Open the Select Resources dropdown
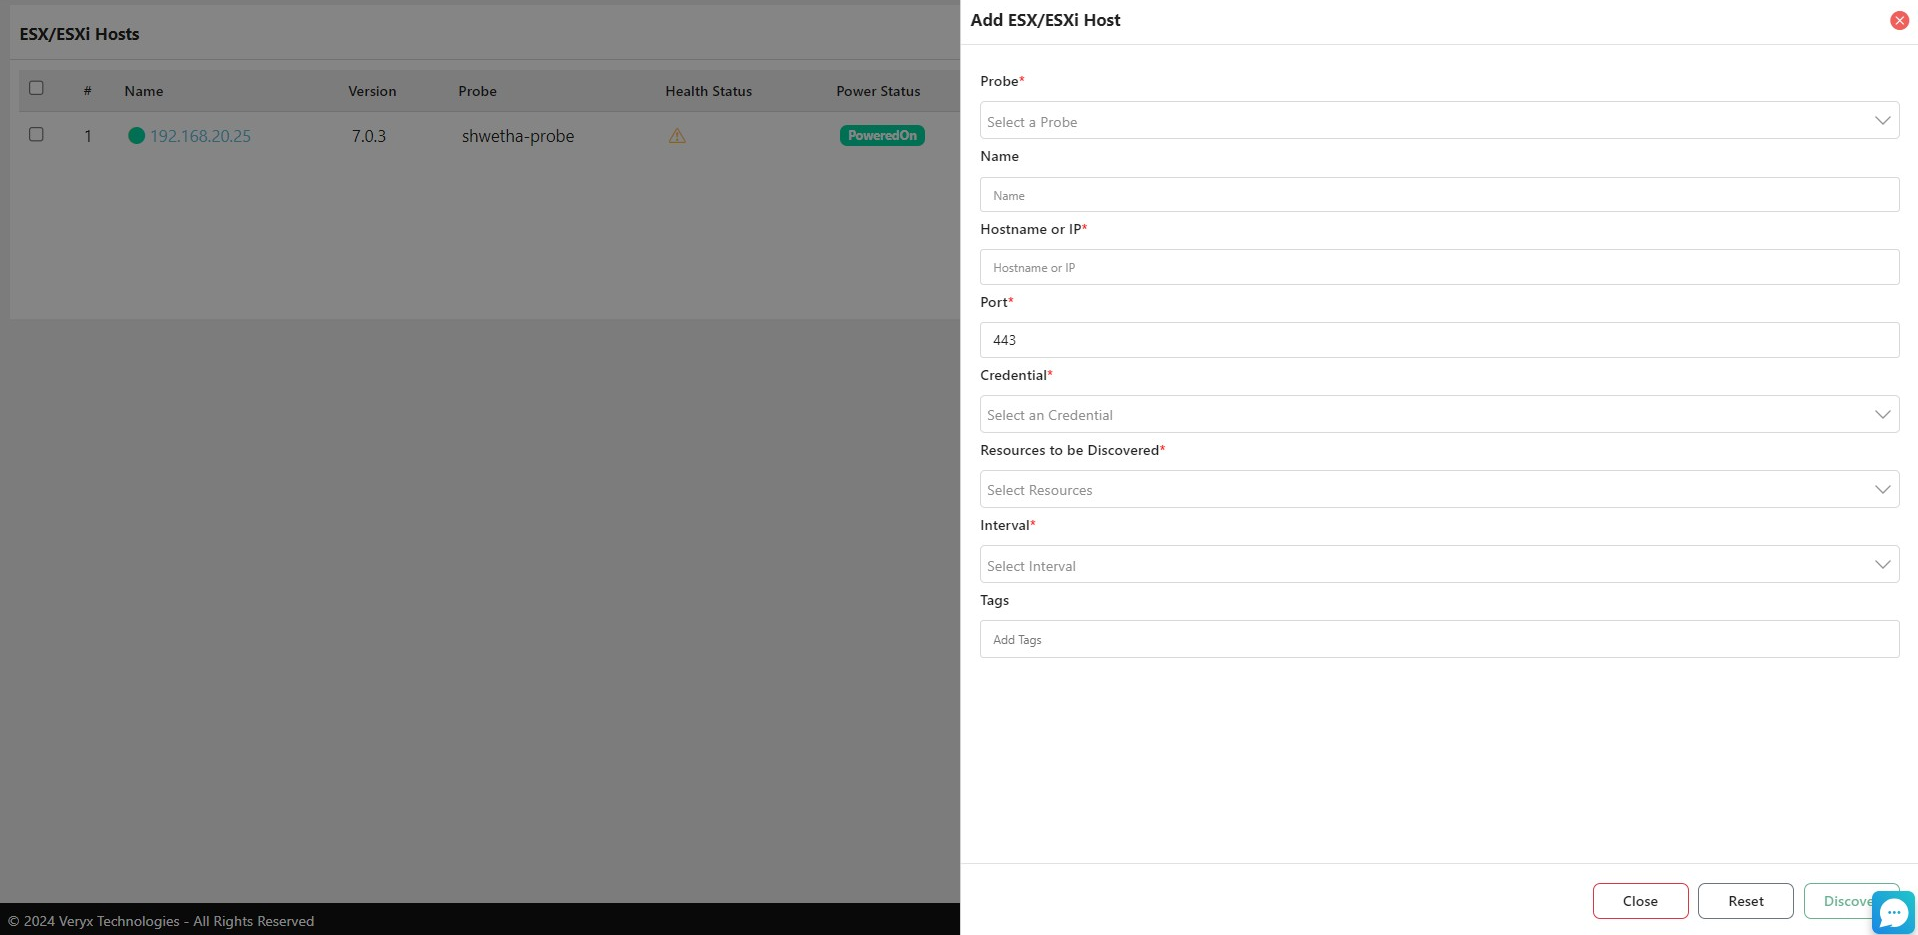The height and width of the screenshot is (935, 1918). (1438, 490)
